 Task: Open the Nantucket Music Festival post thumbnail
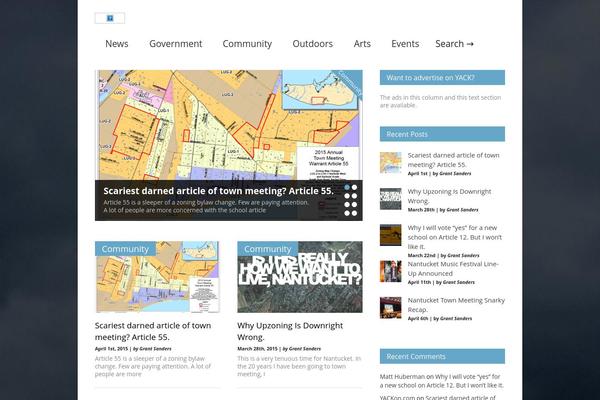(391, 271)
